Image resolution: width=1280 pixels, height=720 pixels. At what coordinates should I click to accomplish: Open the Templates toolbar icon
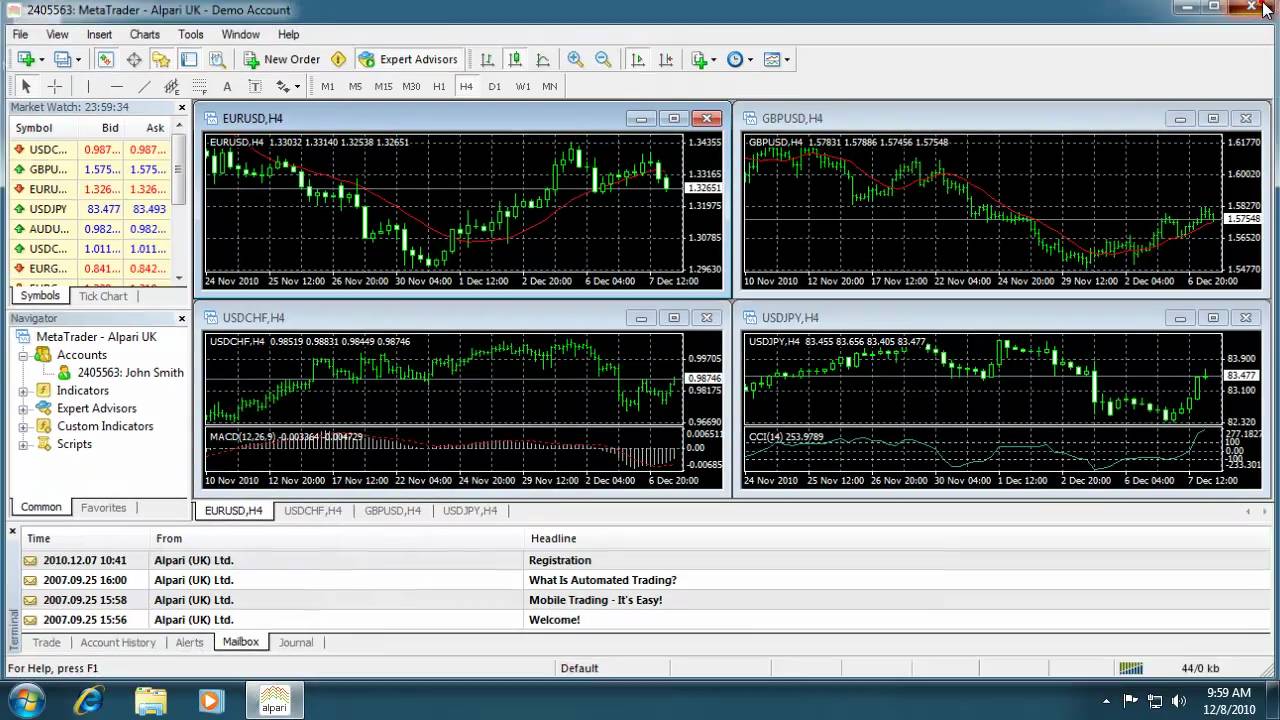[x=771, y=59]
